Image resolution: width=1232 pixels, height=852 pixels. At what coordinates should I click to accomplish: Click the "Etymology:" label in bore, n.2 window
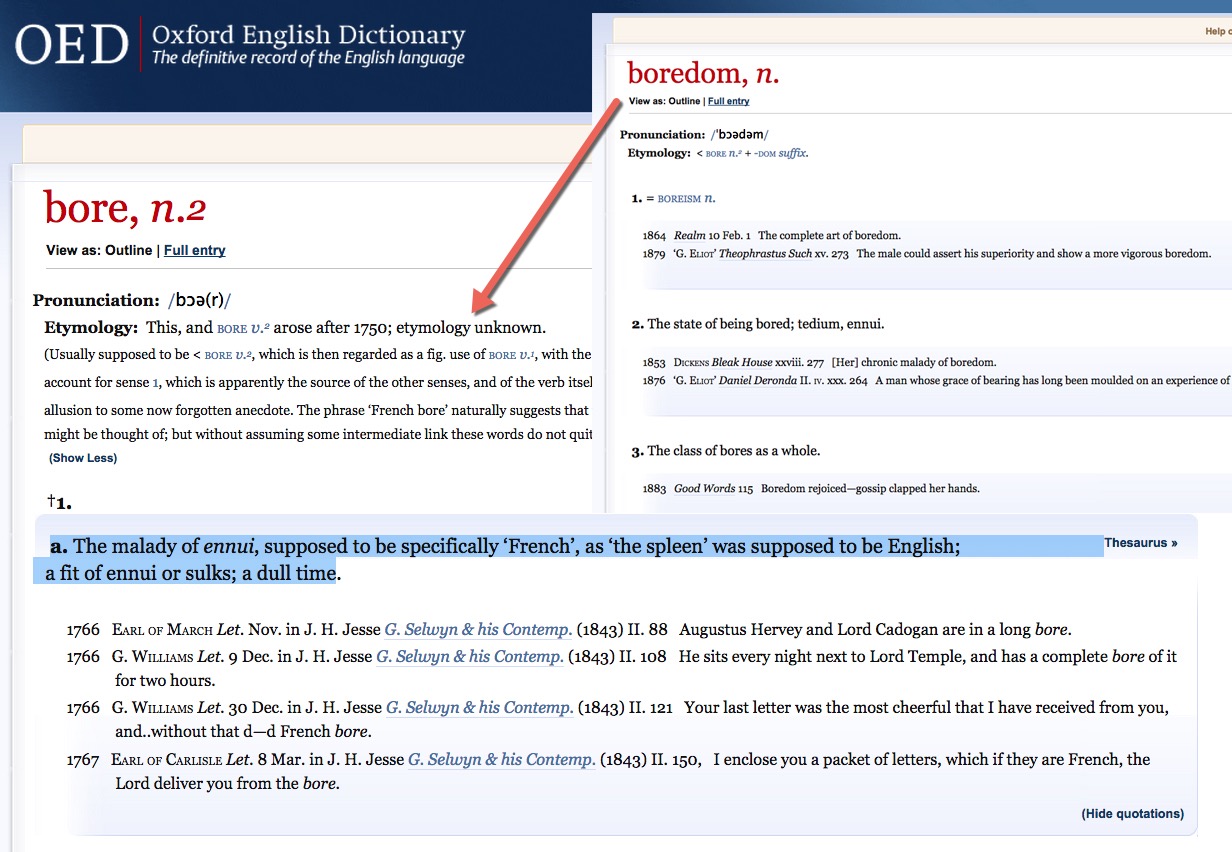pyautogui.click(x=90, y=327)
